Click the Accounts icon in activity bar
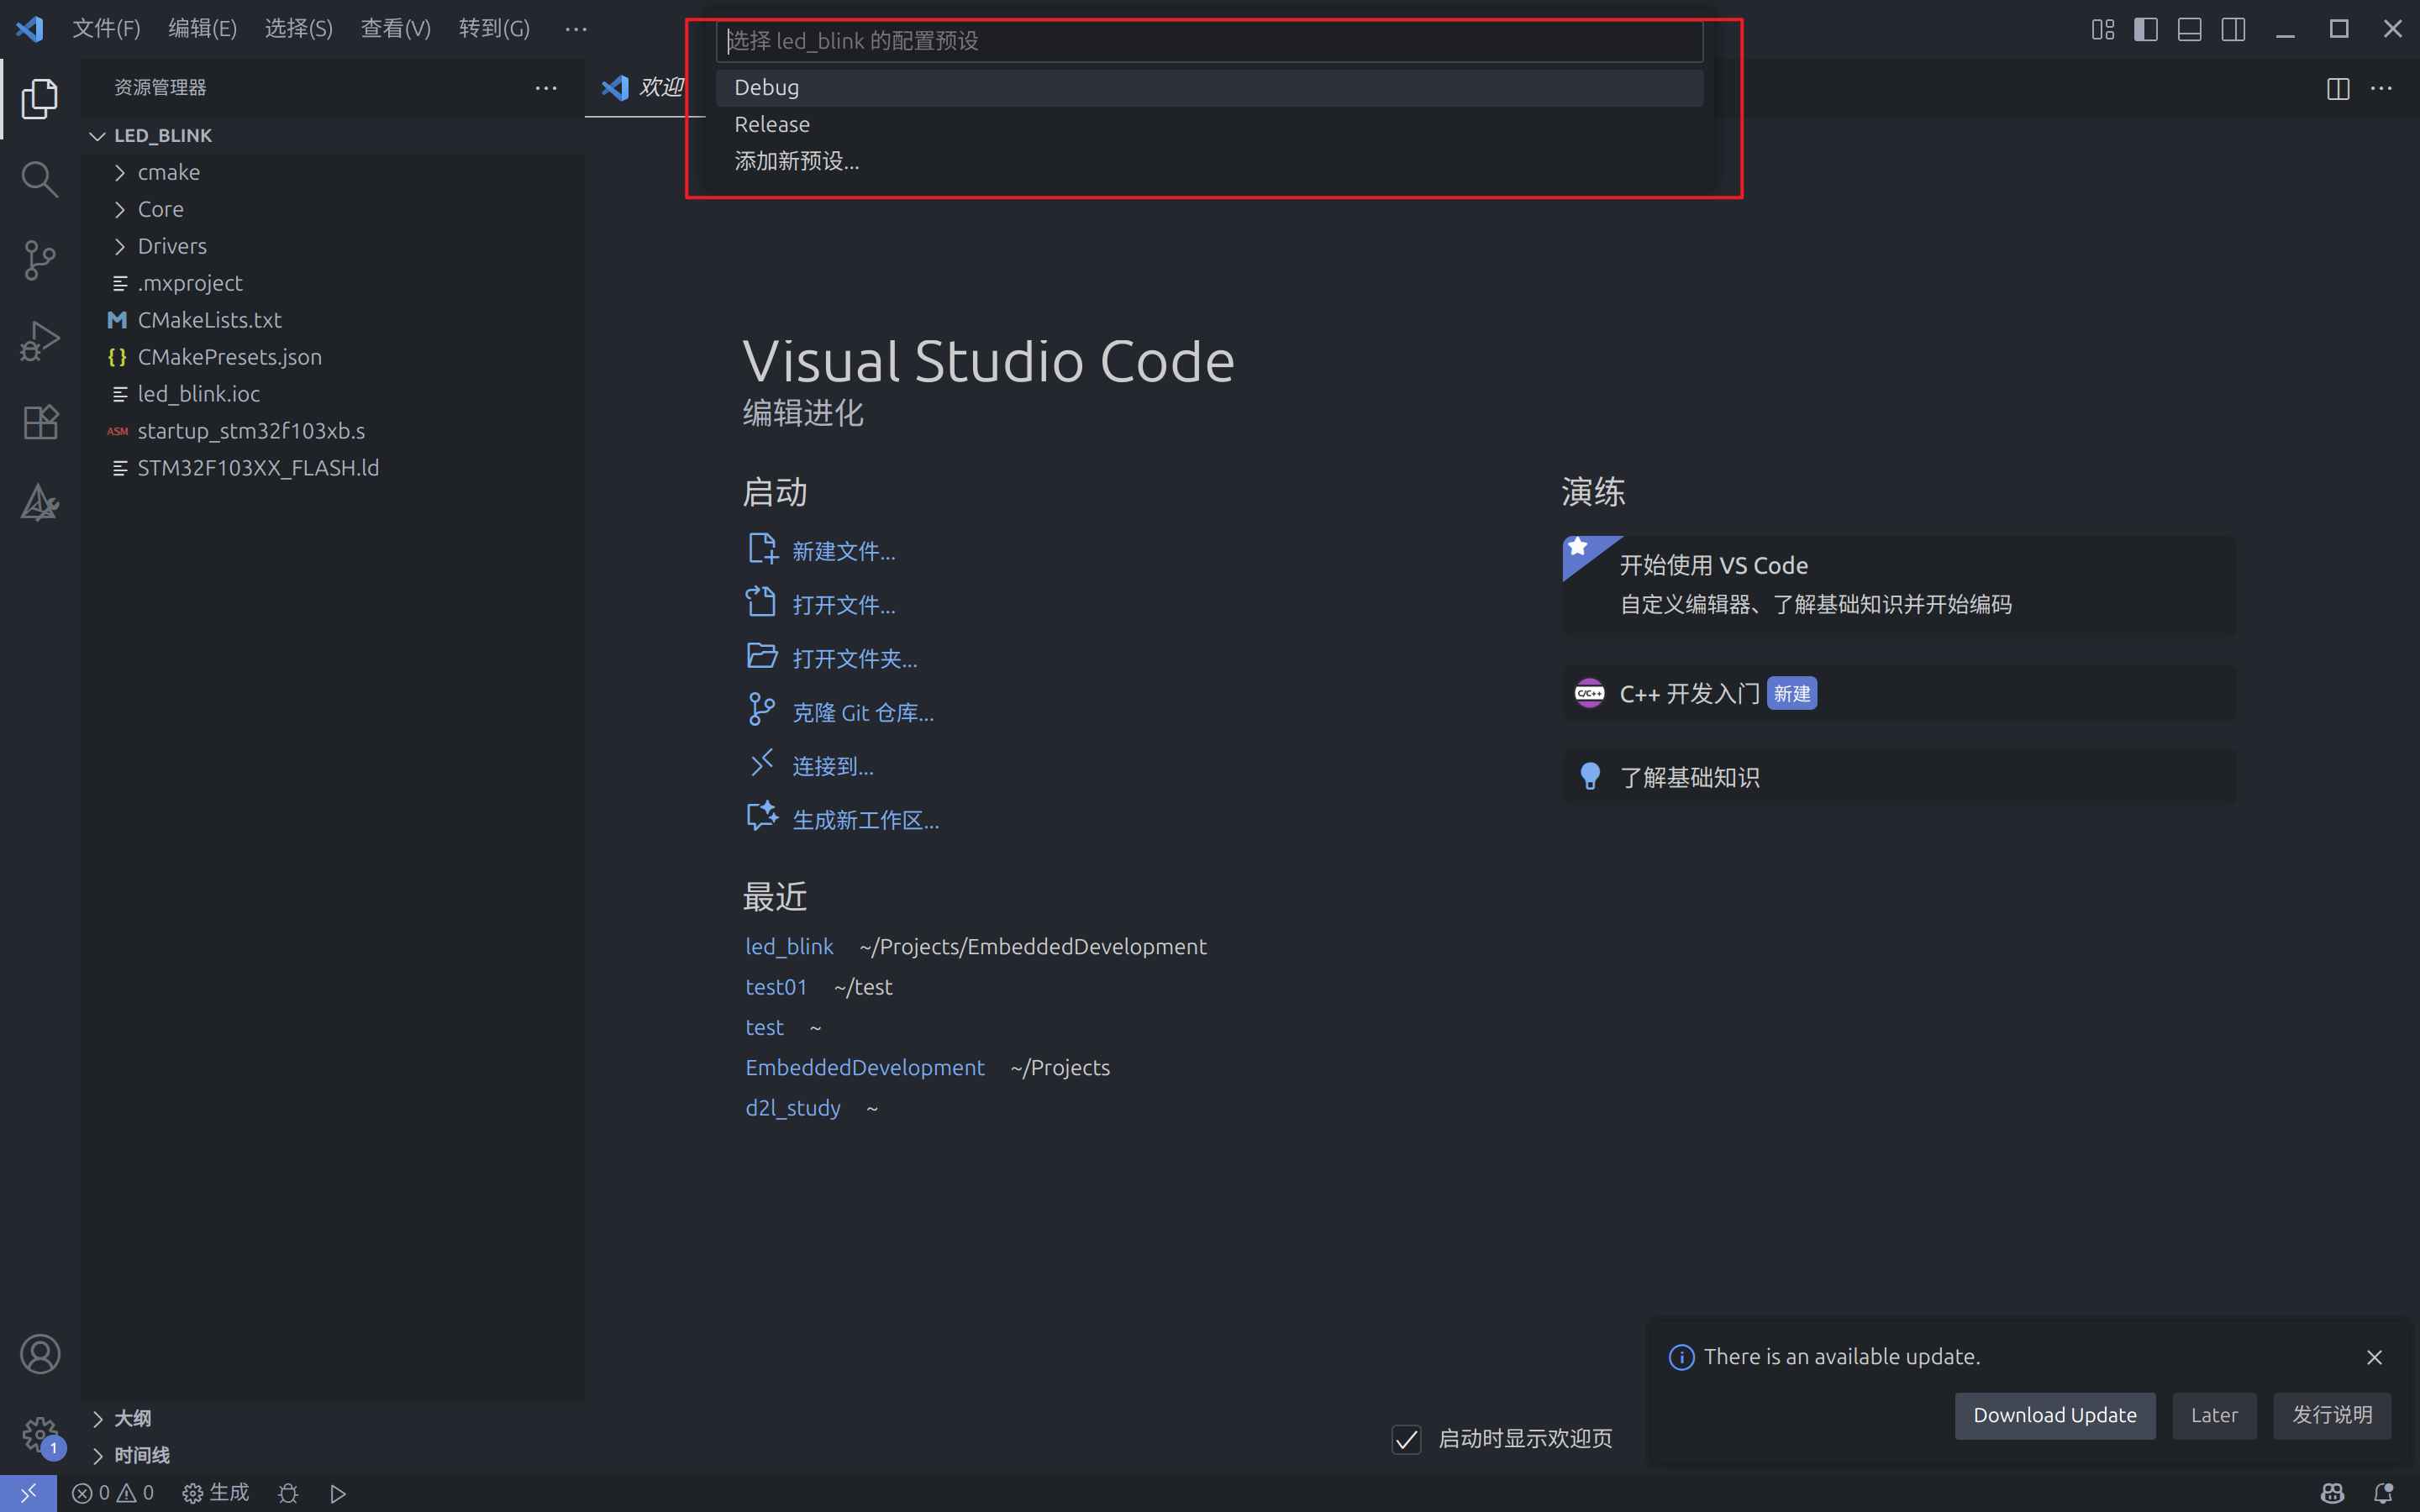Screen dimensions: 2420x1512 39,1354
